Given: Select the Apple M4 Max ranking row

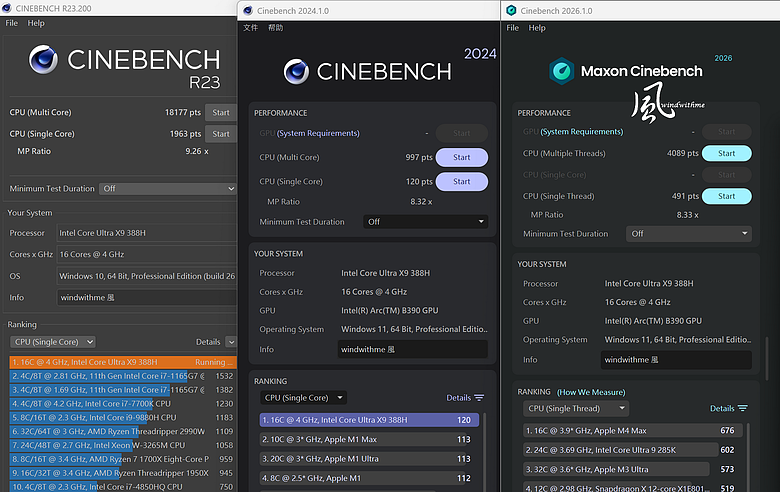Looking at the screenshot, I should tap(633, 430).
